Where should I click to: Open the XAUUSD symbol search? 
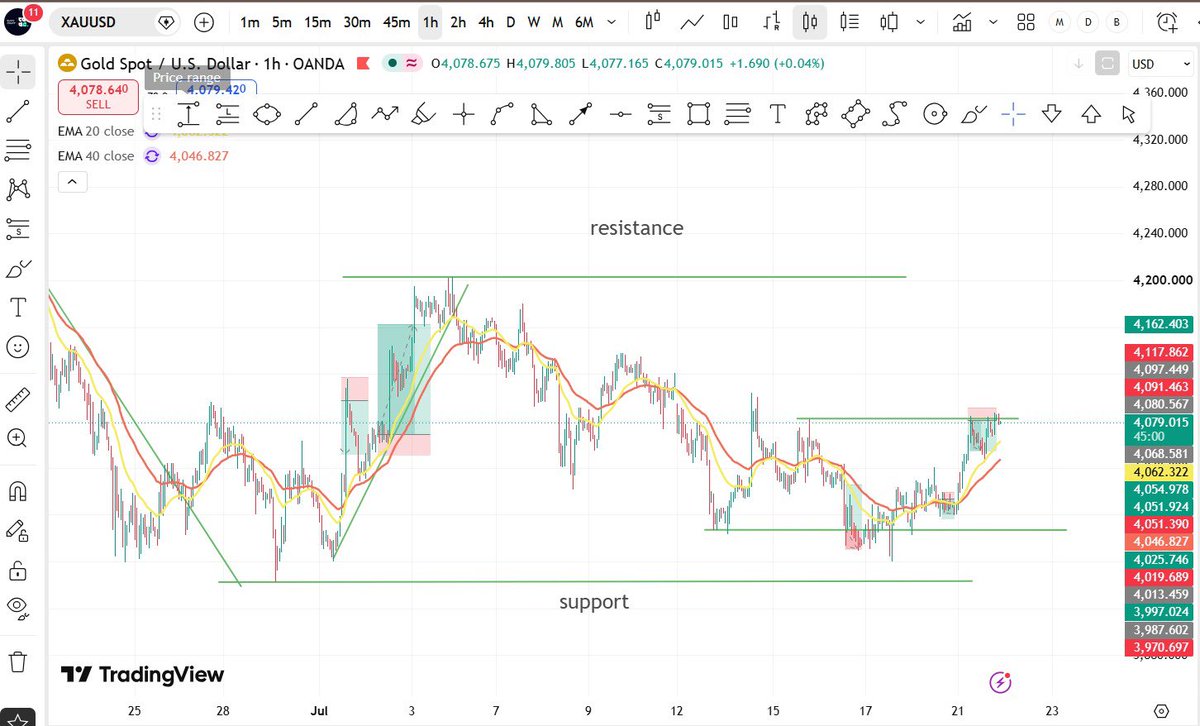tap(116, 21)
